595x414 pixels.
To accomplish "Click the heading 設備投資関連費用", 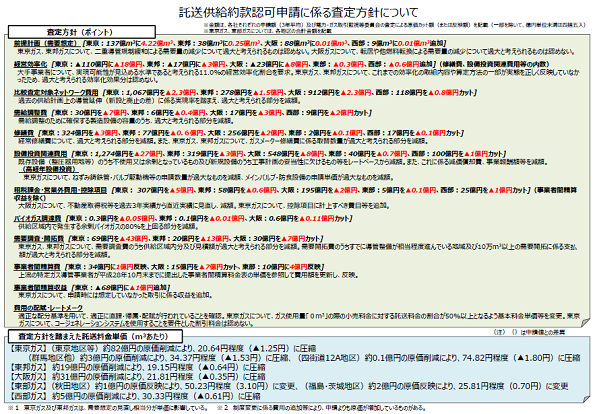I will point(41,154).
